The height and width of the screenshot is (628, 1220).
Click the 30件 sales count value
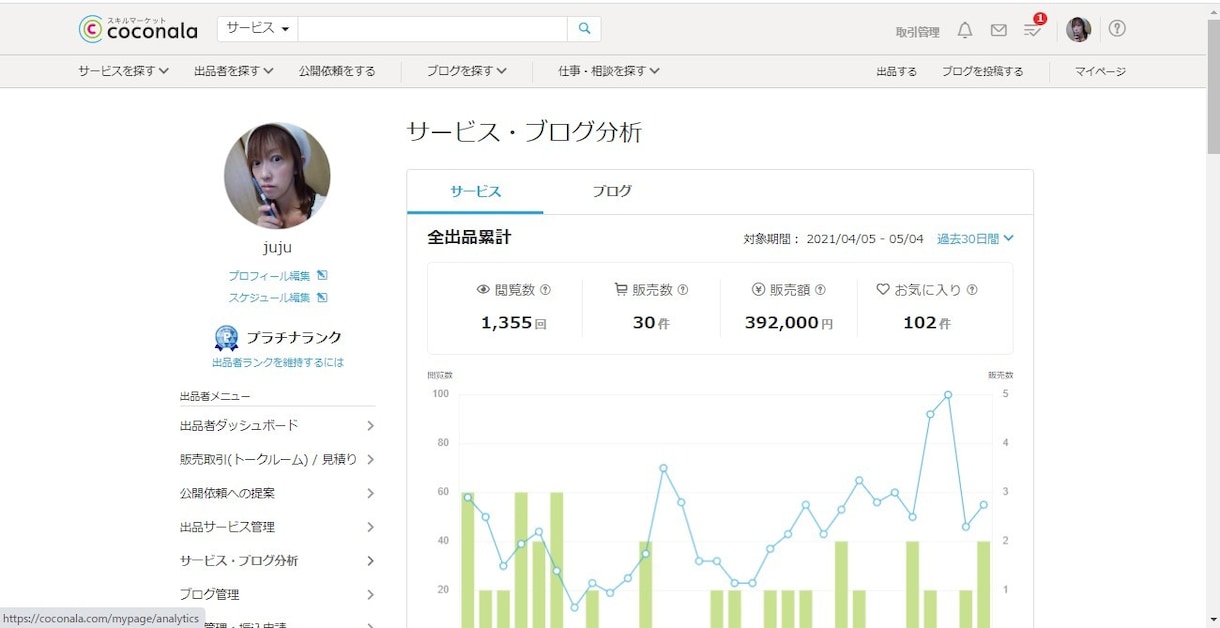click(651, 323)
